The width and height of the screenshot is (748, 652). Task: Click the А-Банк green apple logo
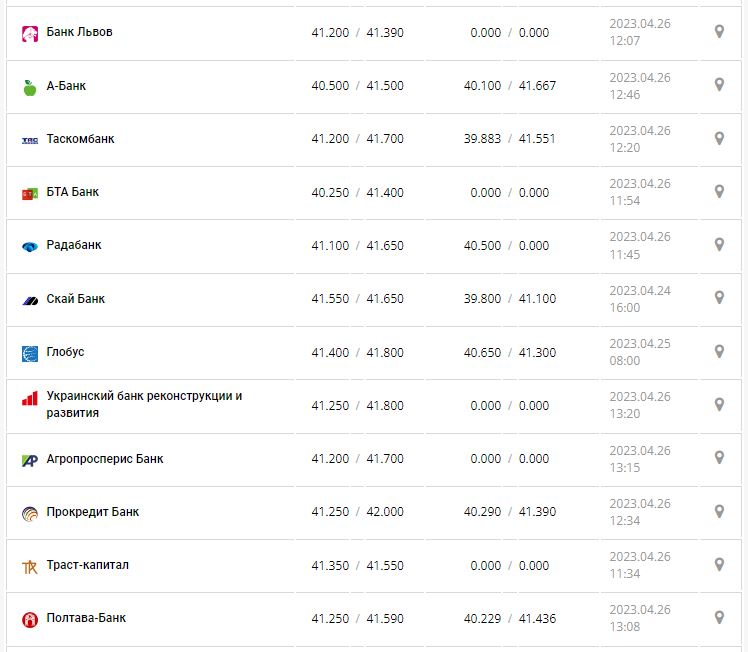[30, 87]
